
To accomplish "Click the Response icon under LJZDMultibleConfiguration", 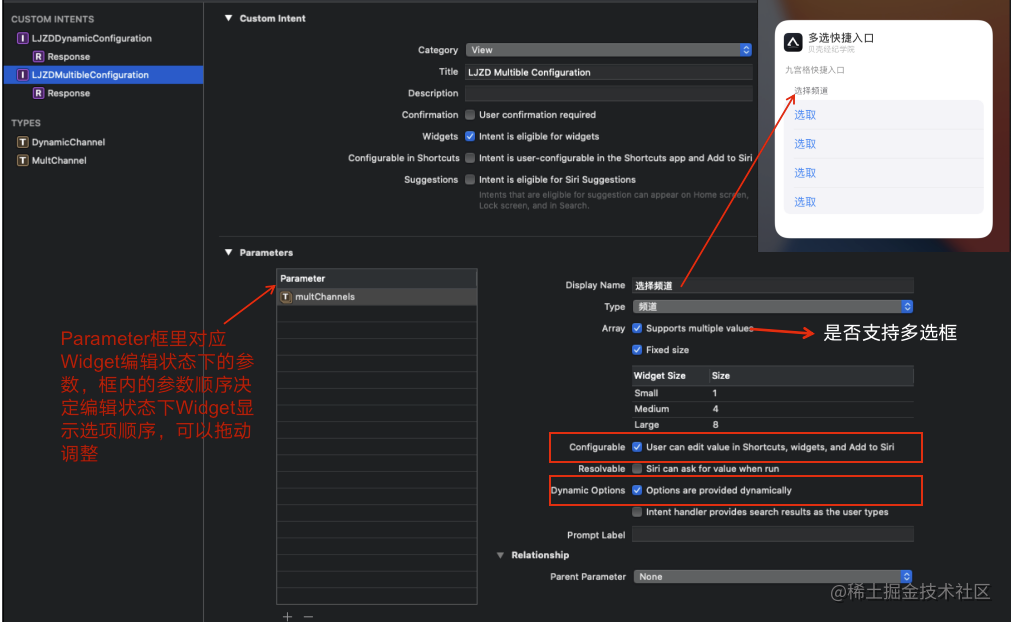I will coord(39,93).
